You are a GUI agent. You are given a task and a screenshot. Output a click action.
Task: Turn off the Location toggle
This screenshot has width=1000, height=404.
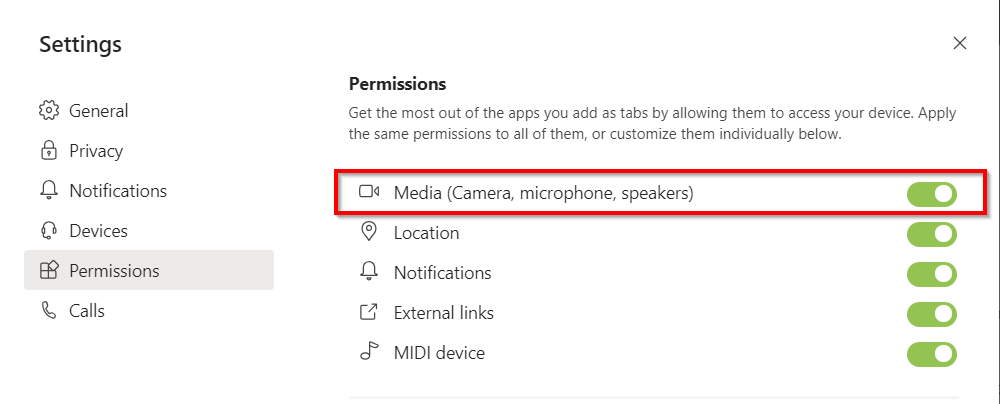click(x=931, y=234)
